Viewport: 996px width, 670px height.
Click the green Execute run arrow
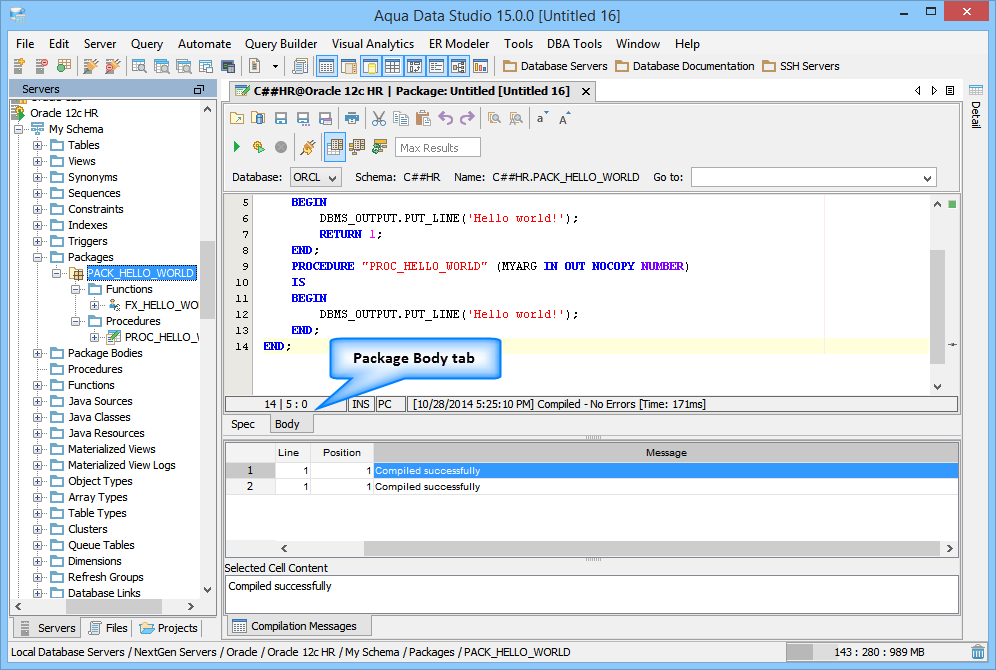pyautogui.click(x=237, y=147)
